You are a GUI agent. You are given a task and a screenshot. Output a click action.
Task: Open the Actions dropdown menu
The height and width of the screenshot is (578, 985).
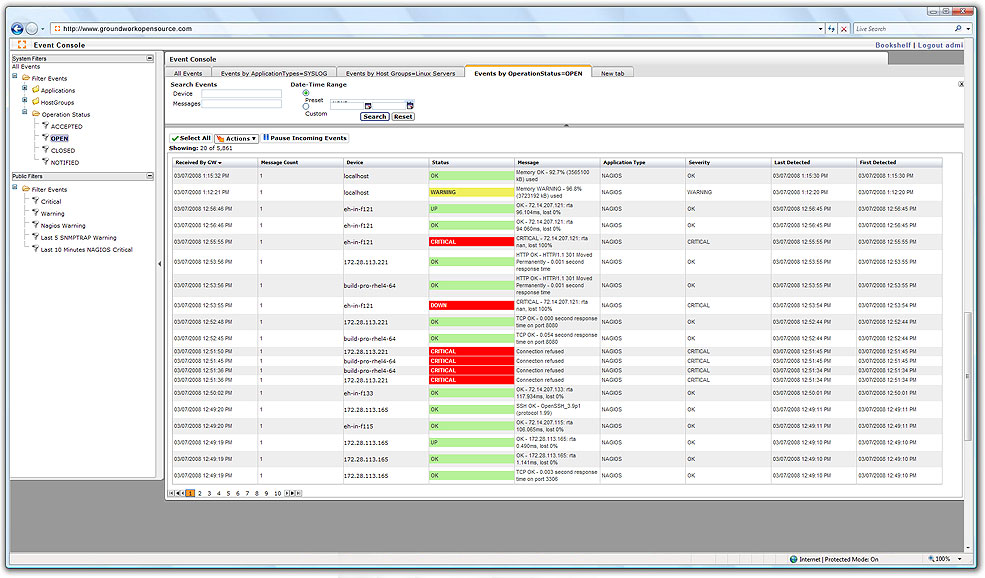point(237,139)
